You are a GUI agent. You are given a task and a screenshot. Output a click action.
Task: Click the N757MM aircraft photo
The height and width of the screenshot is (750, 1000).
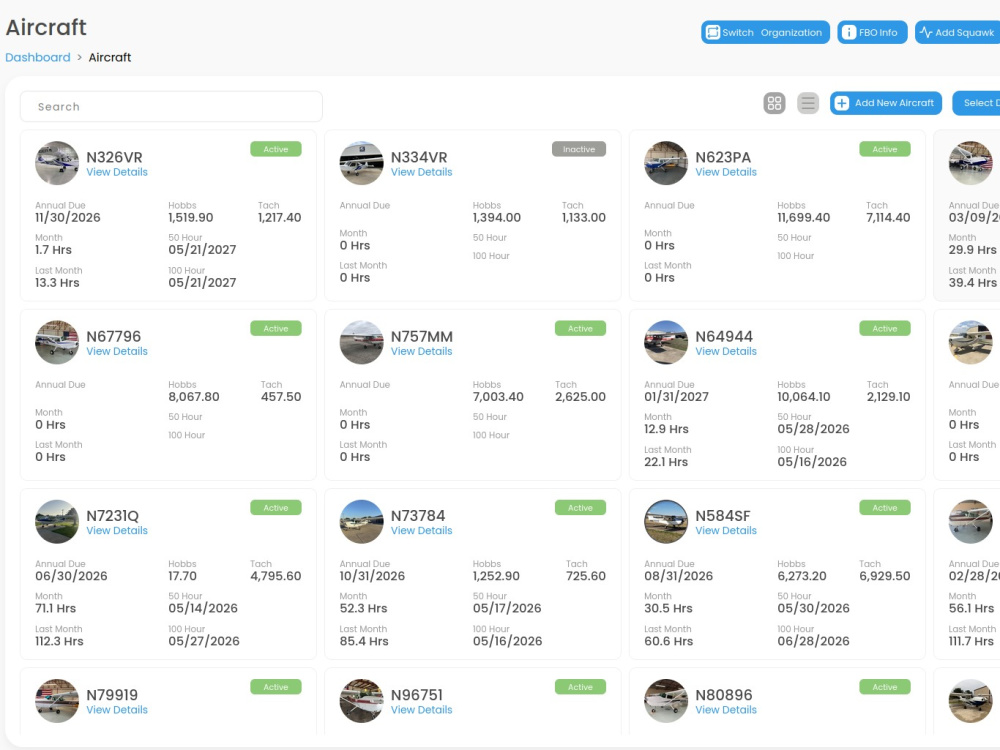click(362, 342)
